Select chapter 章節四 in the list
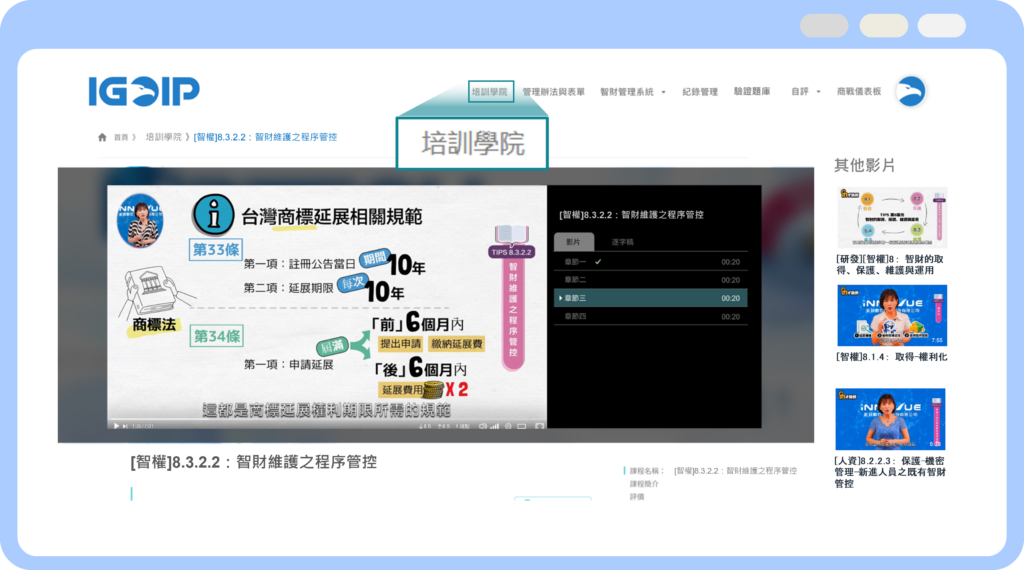Screen dimensions: 1024x570 pyautogui.click(x=650, y=317)
